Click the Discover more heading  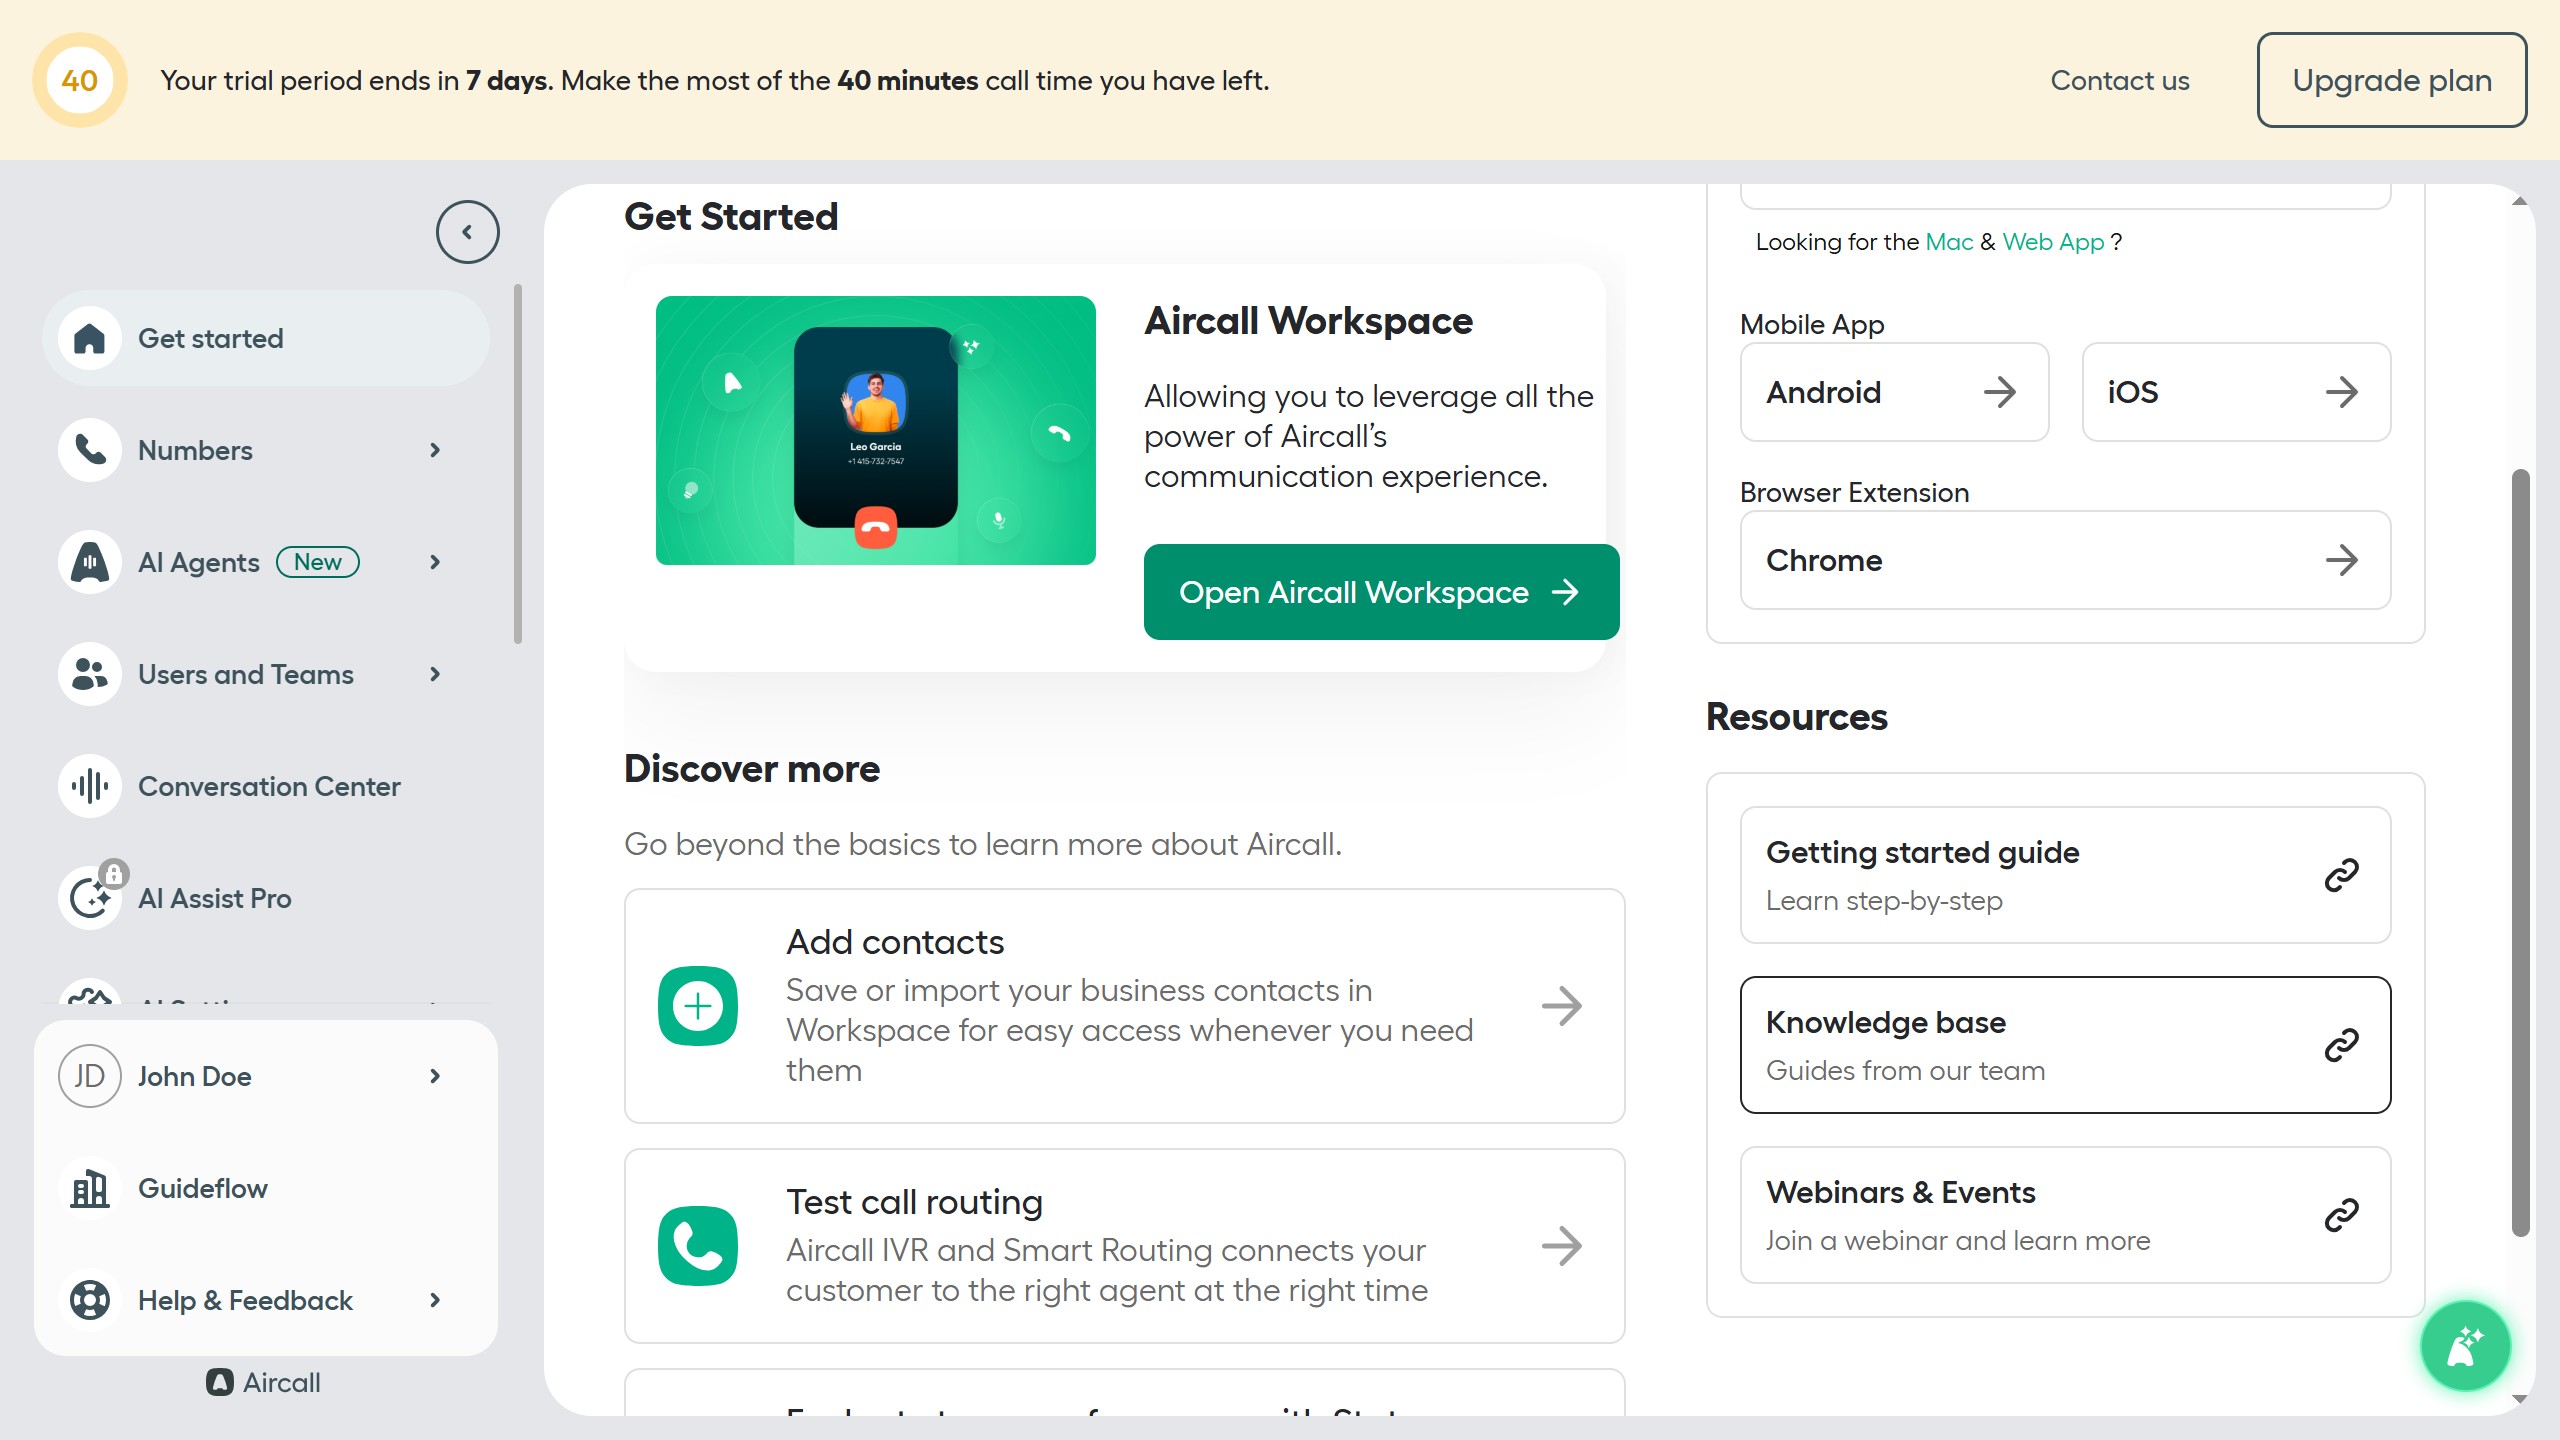click(752, 769)
